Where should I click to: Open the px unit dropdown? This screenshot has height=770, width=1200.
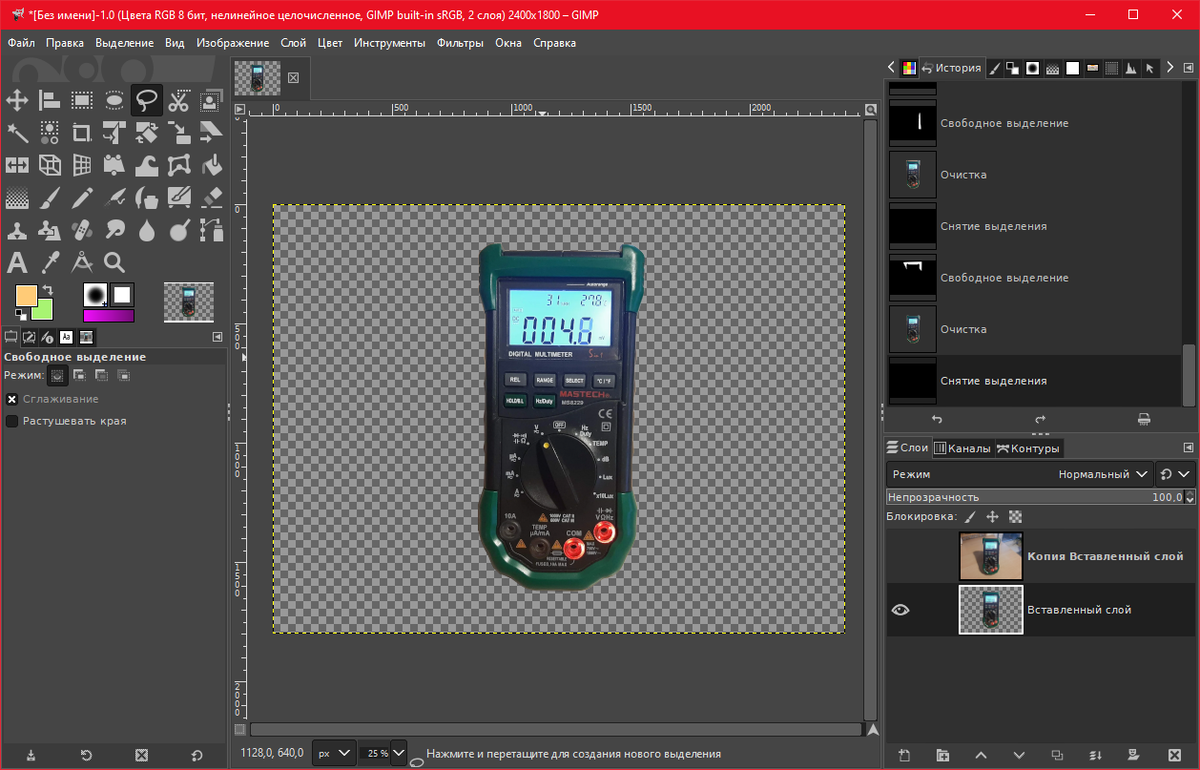[x=334, y=752]
